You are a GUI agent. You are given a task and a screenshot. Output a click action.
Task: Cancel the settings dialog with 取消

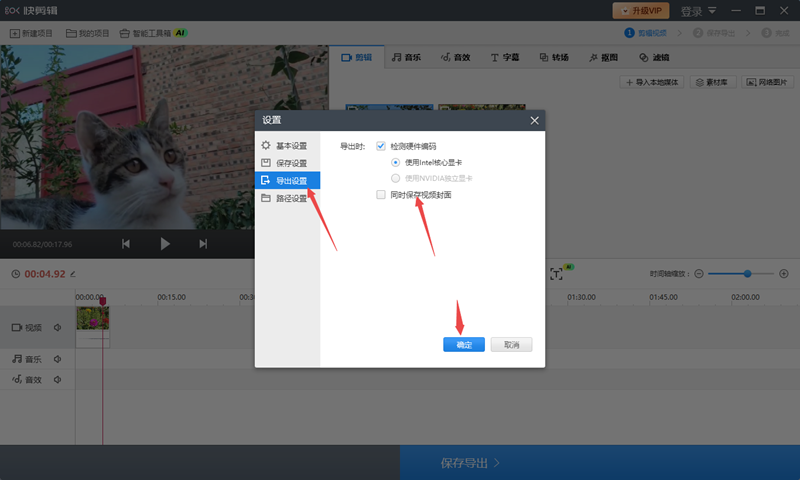point(511,345)
